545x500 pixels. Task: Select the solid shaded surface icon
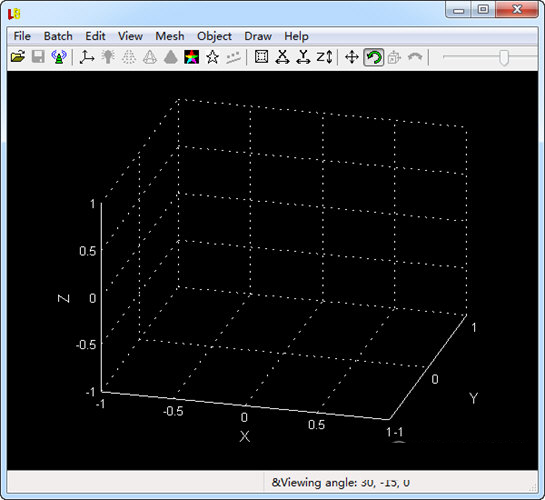[171, 57]
